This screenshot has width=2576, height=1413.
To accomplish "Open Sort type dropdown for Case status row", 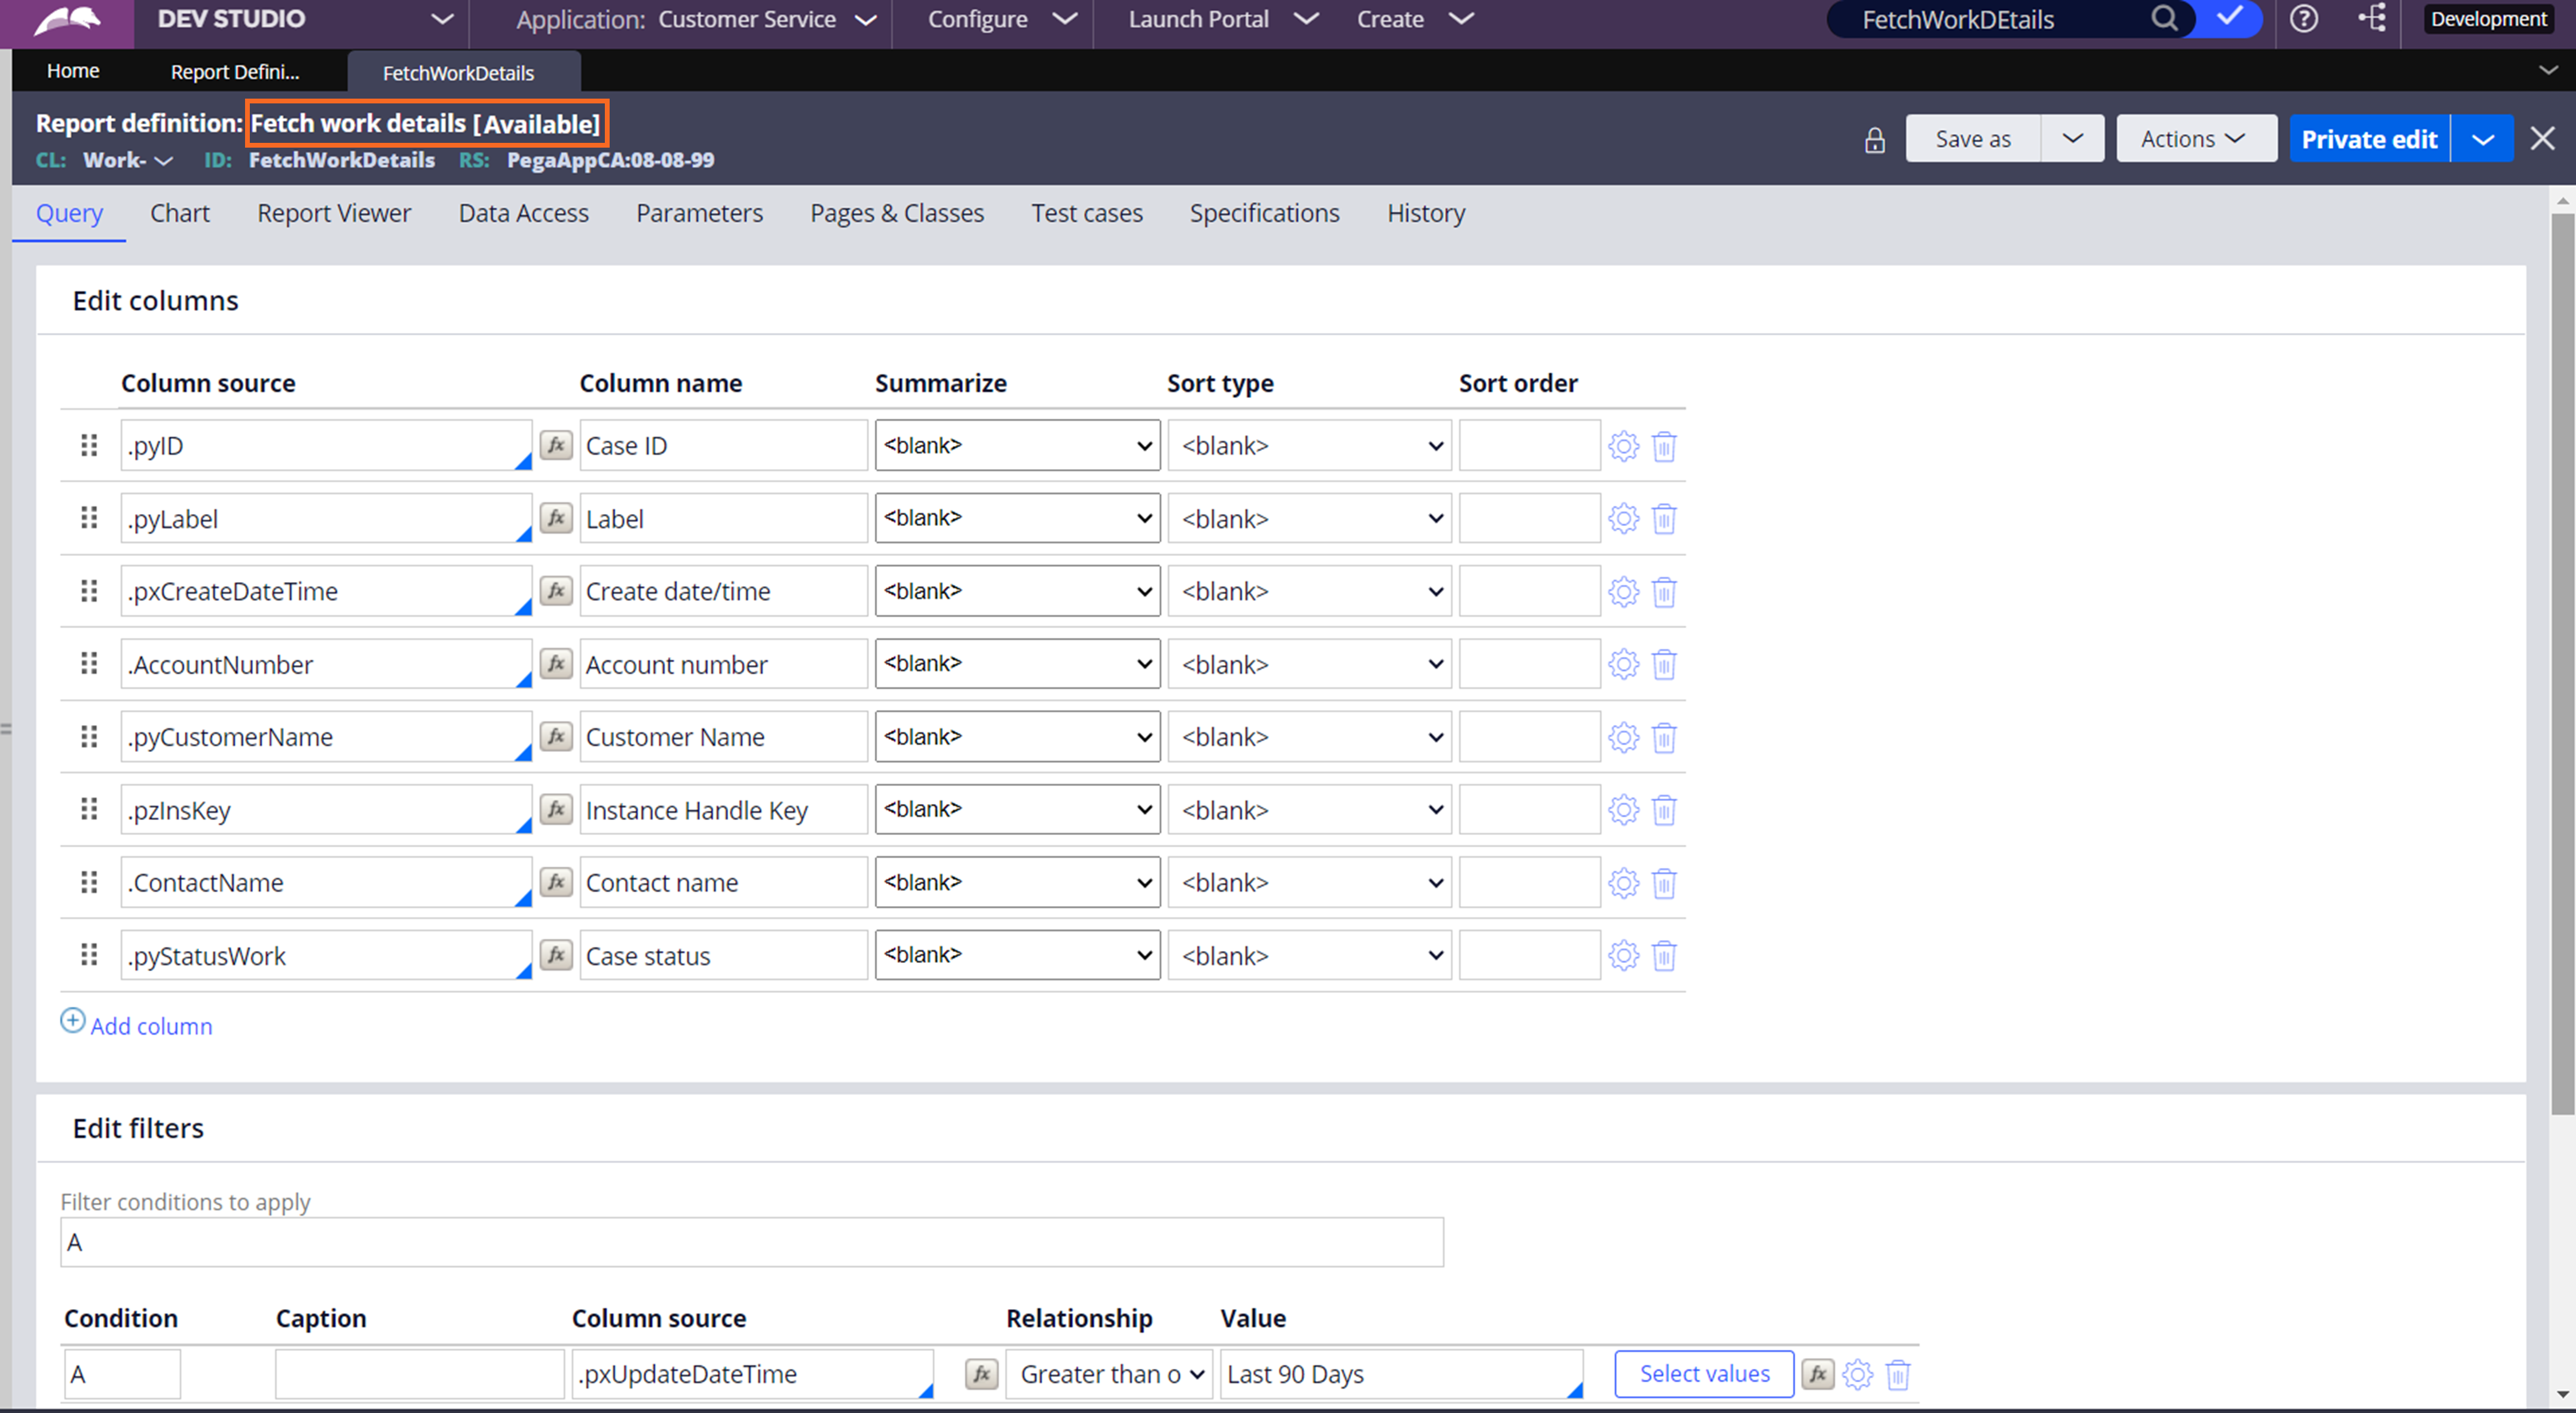I will coord(1309,956).
